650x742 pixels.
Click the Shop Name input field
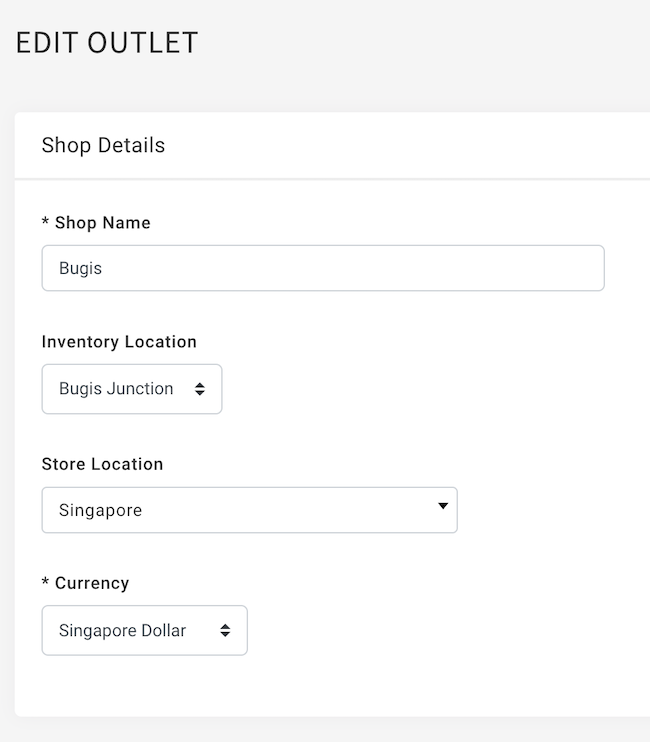pyautogui.click(x=323, y=268)
